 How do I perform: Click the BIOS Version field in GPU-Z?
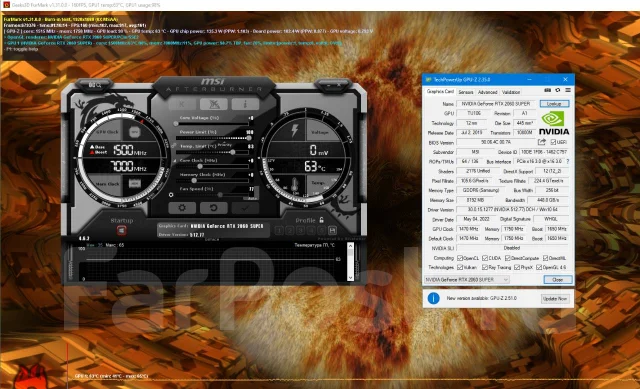click(496, 142)
